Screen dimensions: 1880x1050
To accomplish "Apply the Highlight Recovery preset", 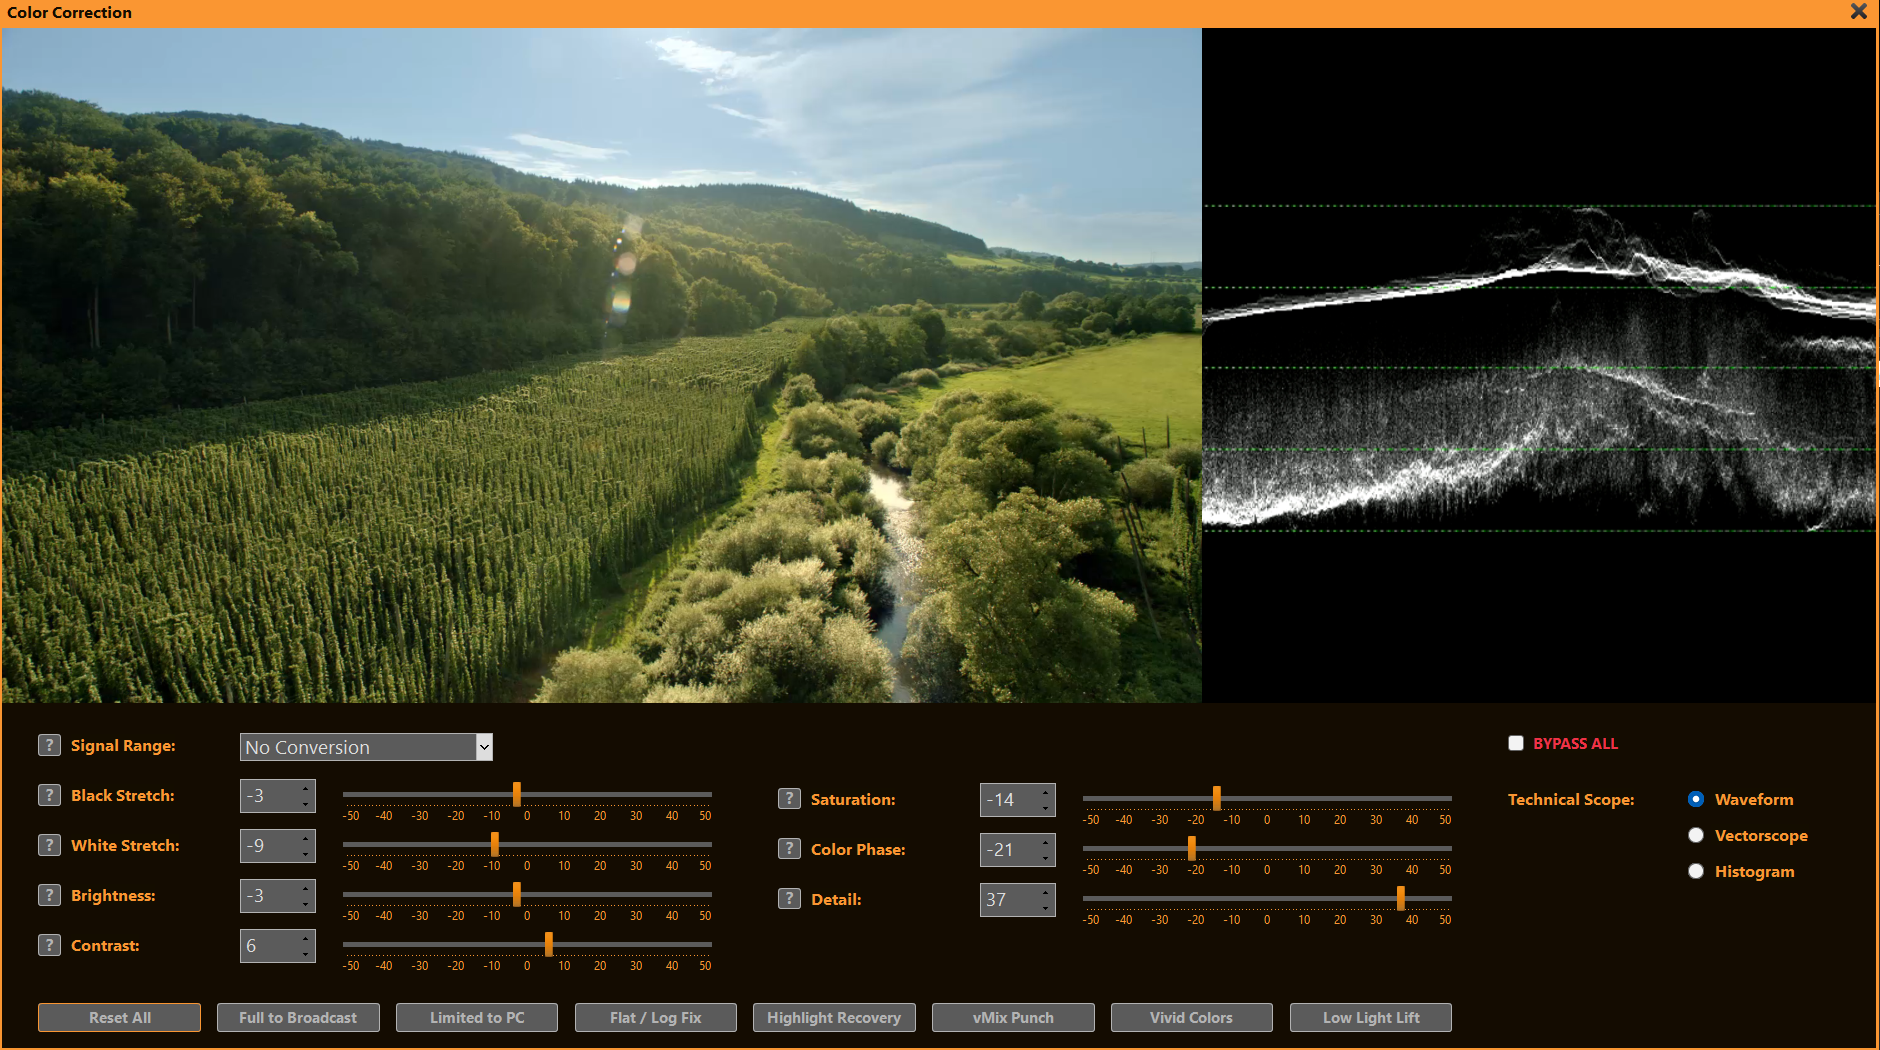I will [x=834, y=1017].
